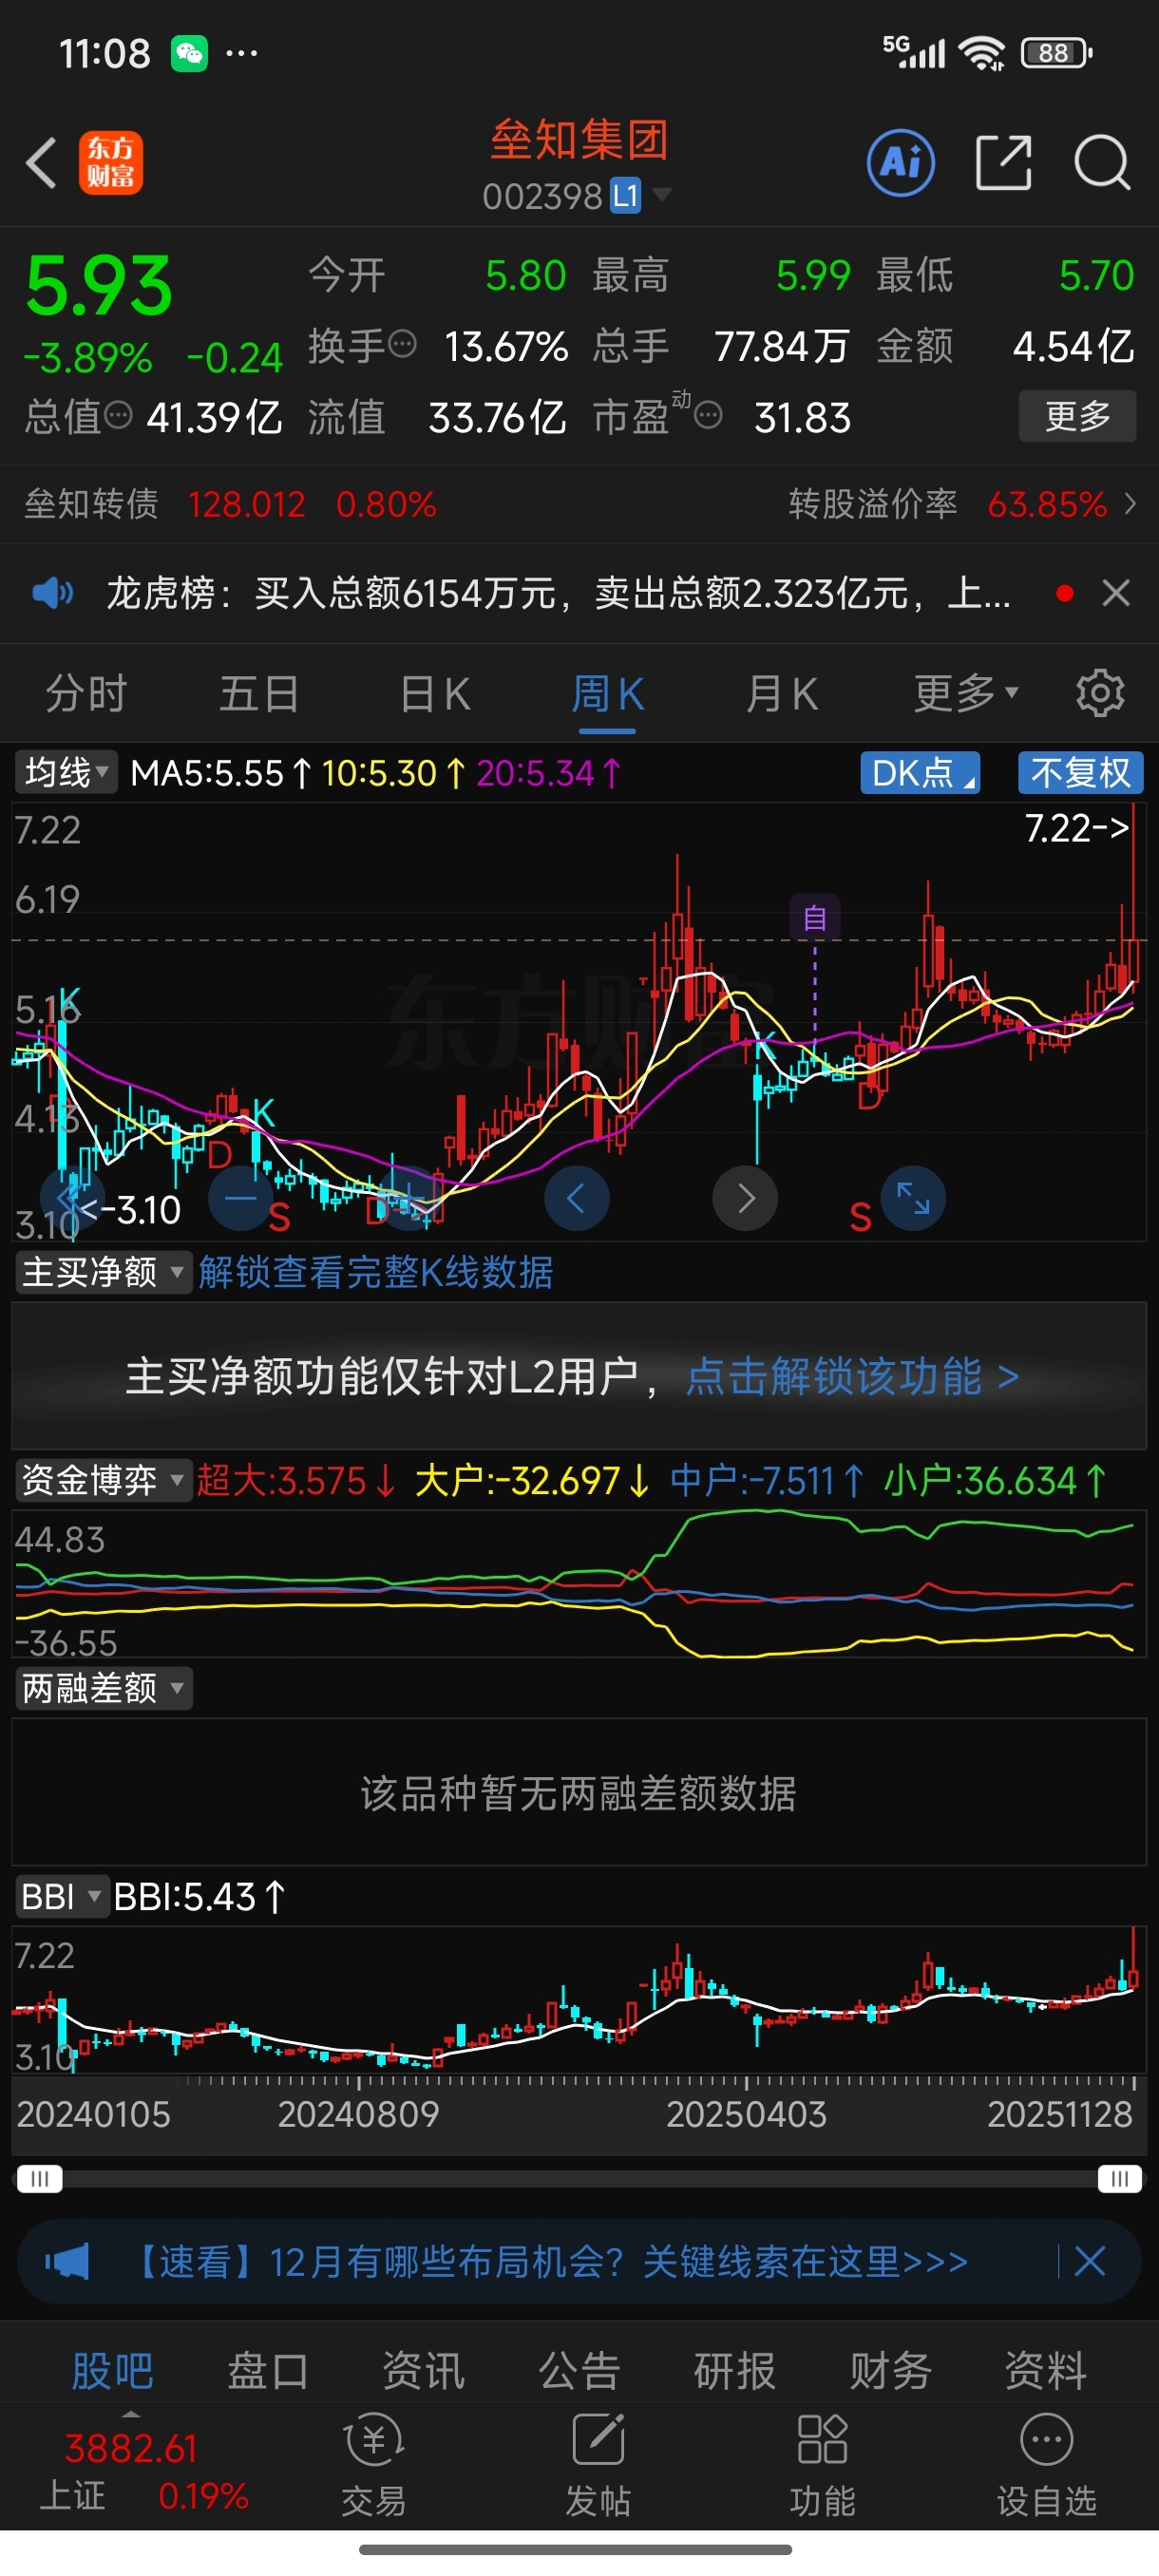Open the 发帖 post icon
The image size is (1159, 2576).
(598, 2464)
